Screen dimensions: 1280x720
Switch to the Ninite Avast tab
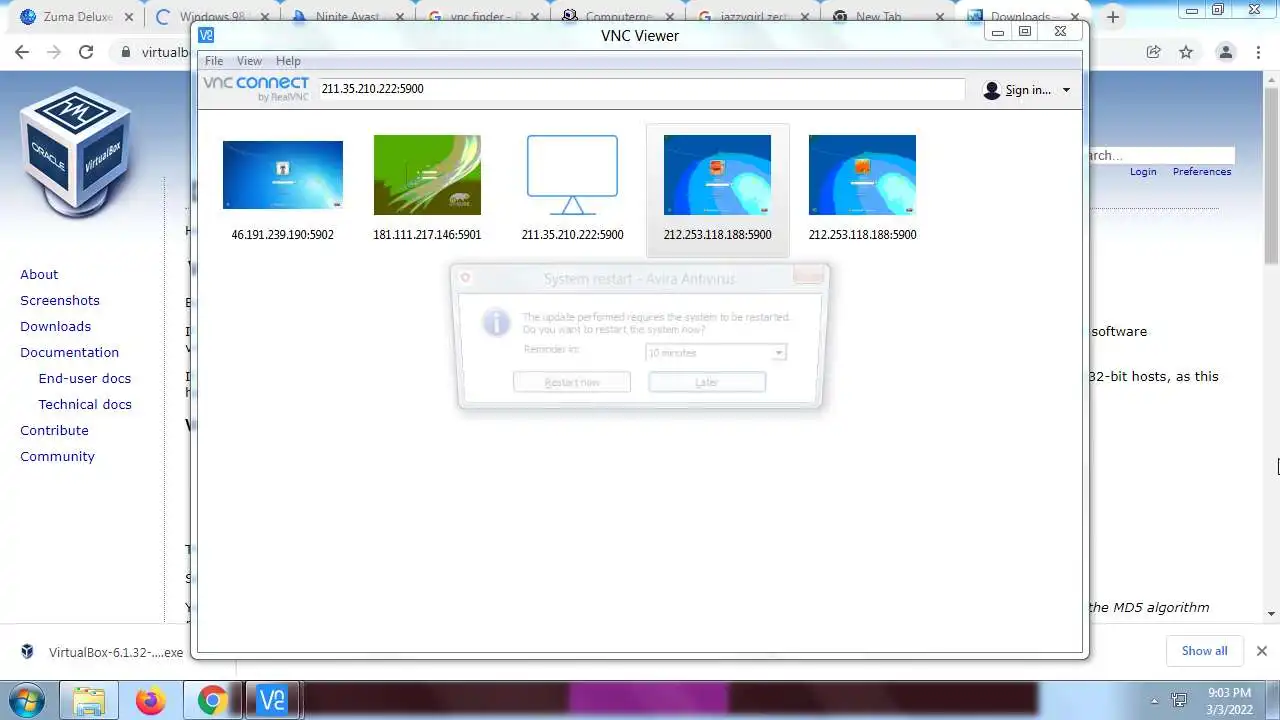click(x=347, y=17)
